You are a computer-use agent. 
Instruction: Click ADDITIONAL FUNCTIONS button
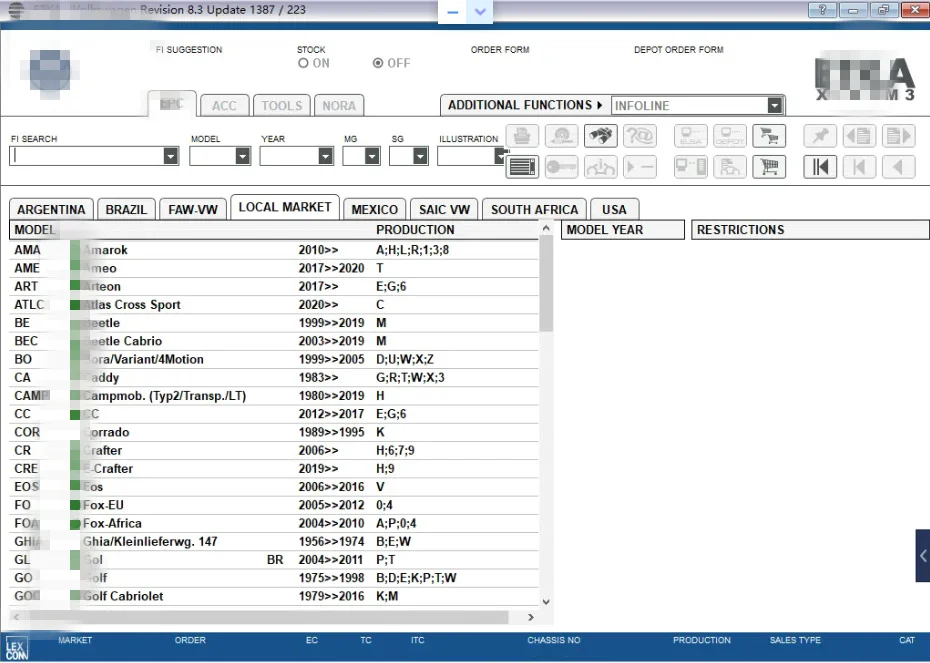click(x=524, y=105)
